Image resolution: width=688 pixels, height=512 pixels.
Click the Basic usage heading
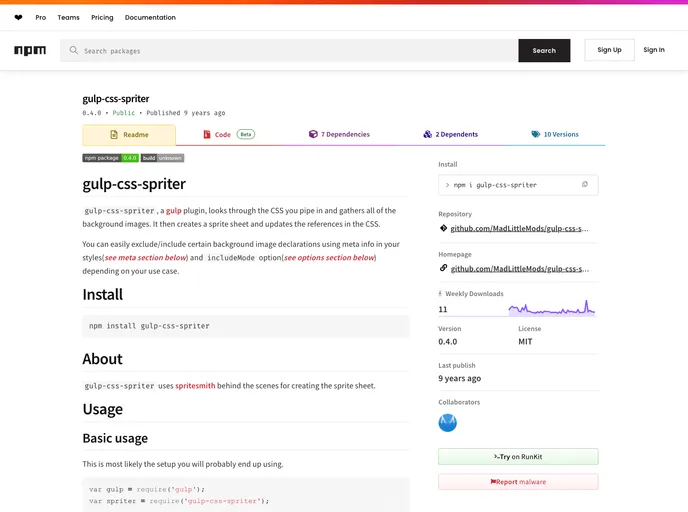[115, 438]
